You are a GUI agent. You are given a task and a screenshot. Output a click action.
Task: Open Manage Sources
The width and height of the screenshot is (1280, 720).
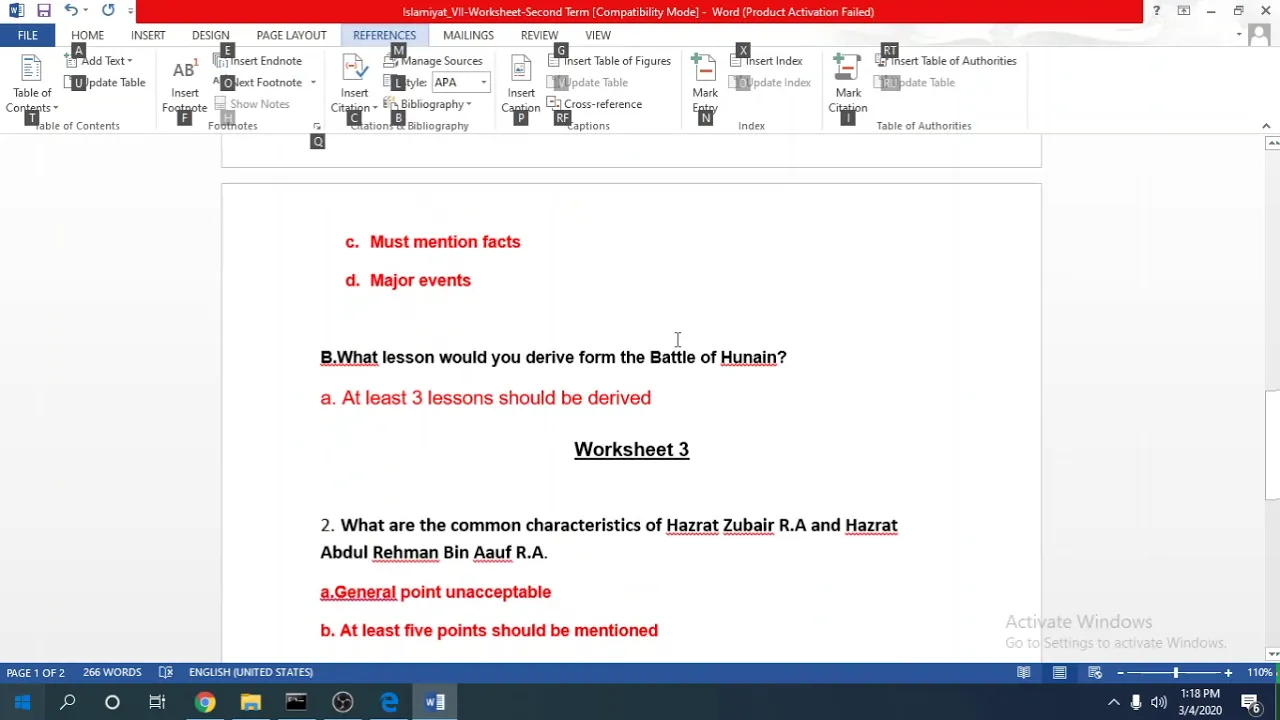pyautogui.click(x=433, y=61)
